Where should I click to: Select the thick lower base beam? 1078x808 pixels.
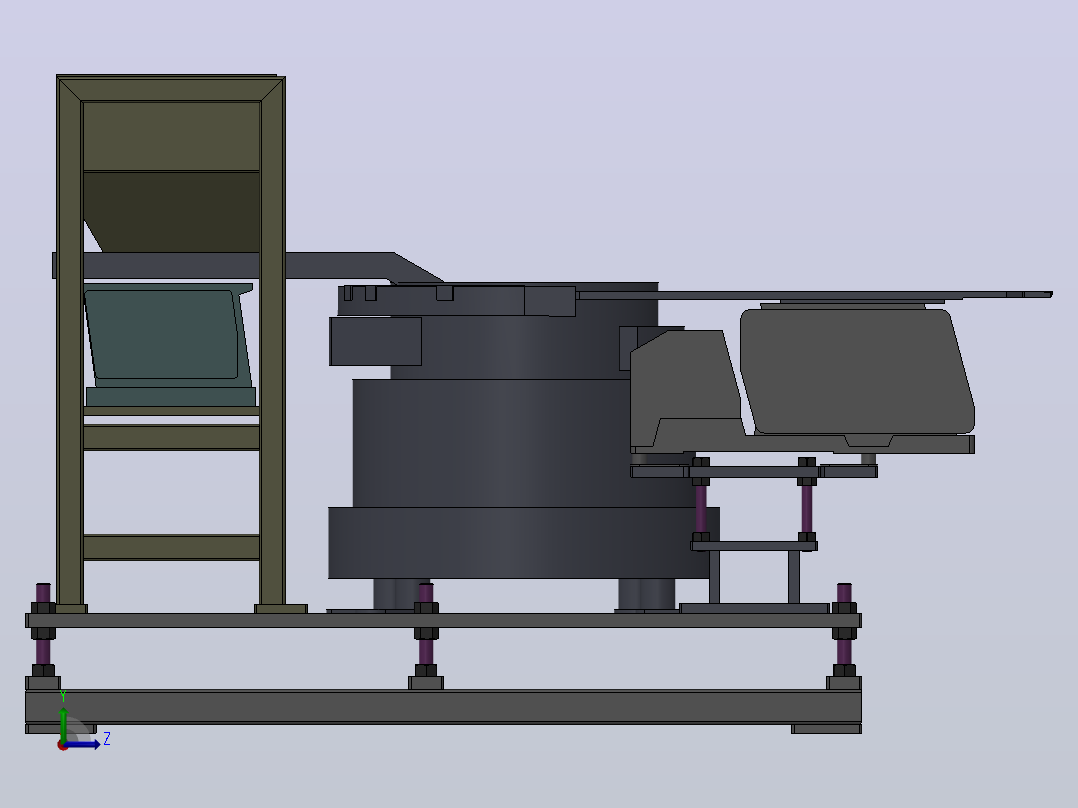click(443, 706)
